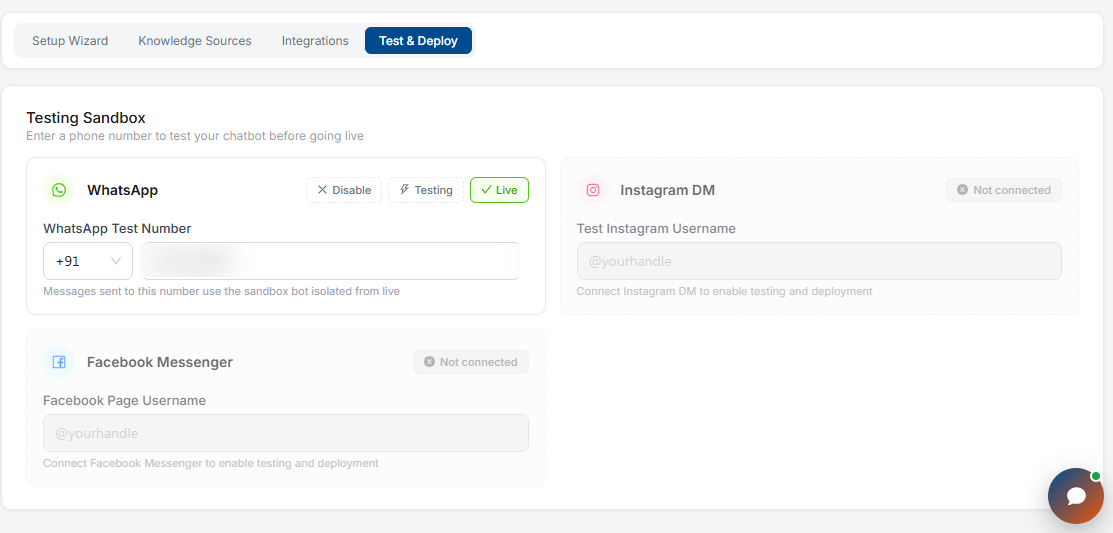This screenshot has width=1113, height=533.
Task: Click the Test Instagram Username field
Action: (x=819, y=261)
